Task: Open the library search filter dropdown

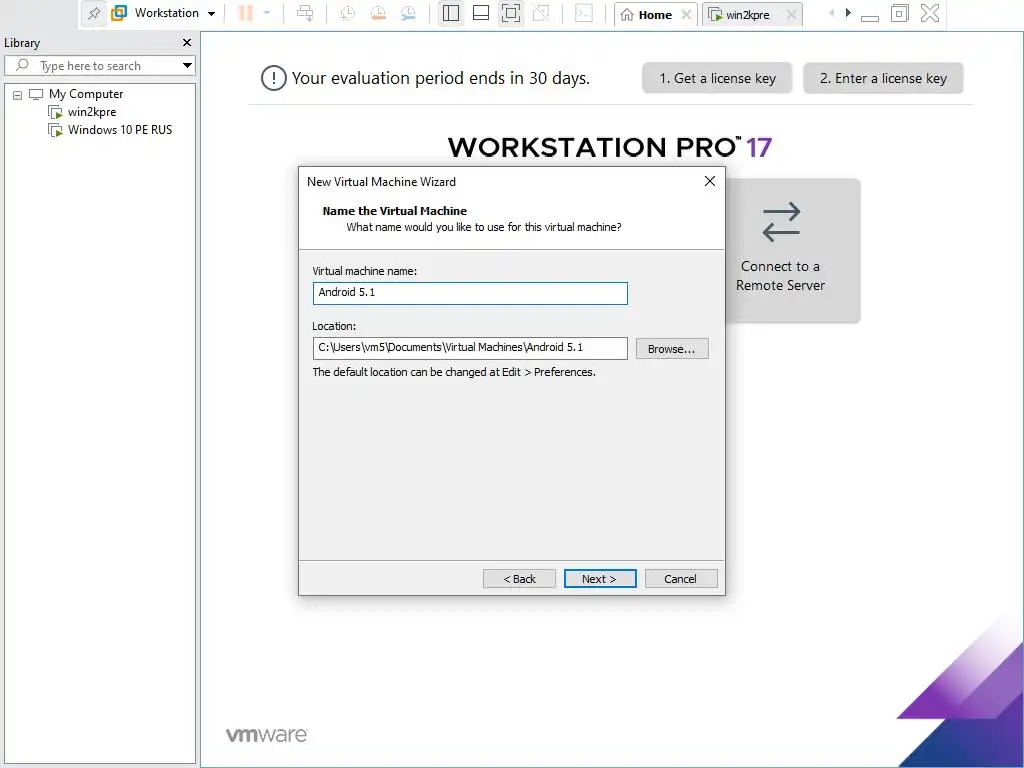Action: point(187,65)
